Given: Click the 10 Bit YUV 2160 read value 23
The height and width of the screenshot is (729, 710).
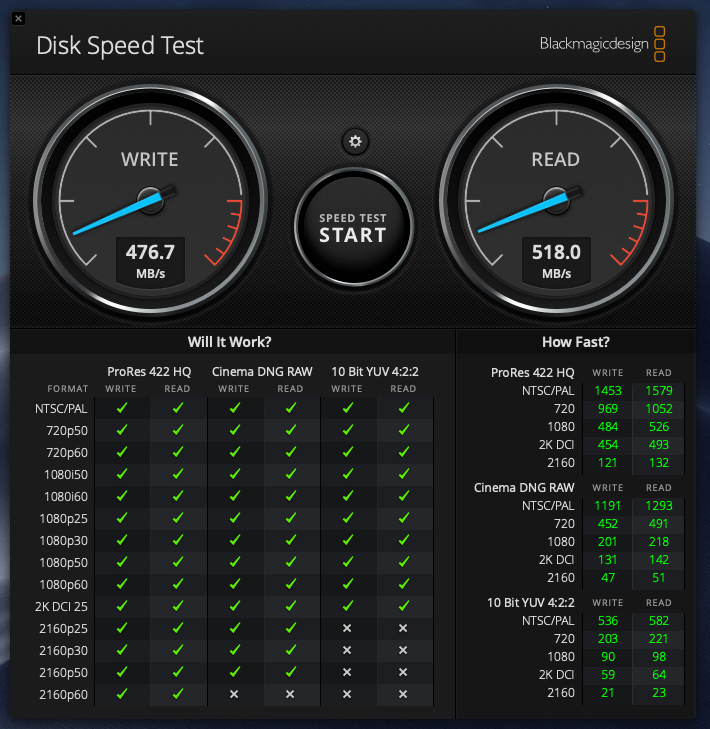Looking at the screenshot, I should point(659,693).
